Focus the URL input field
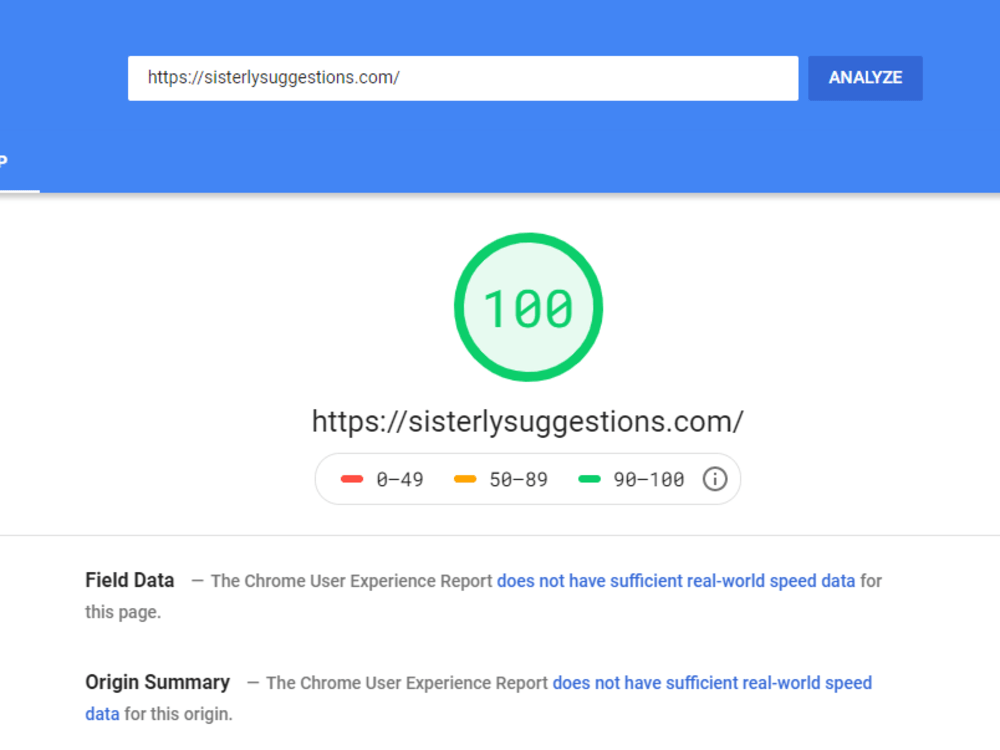The width and height of the screenshot is (1000, 750). coord(463,78)
